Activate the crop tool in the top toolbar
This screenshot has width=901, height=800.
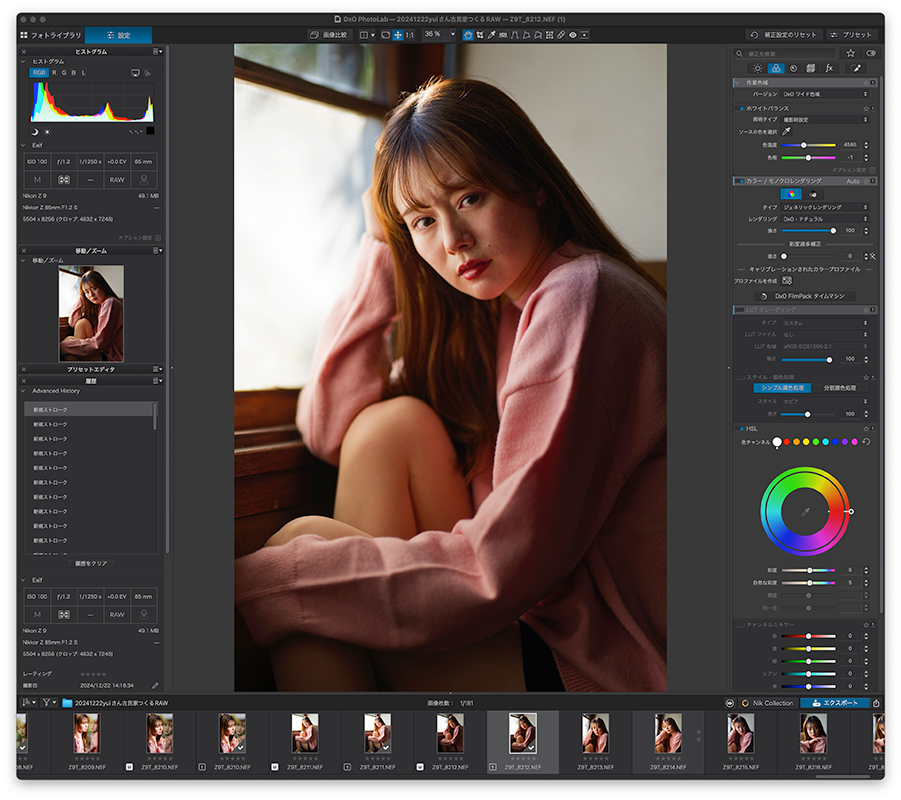(480, 35)
